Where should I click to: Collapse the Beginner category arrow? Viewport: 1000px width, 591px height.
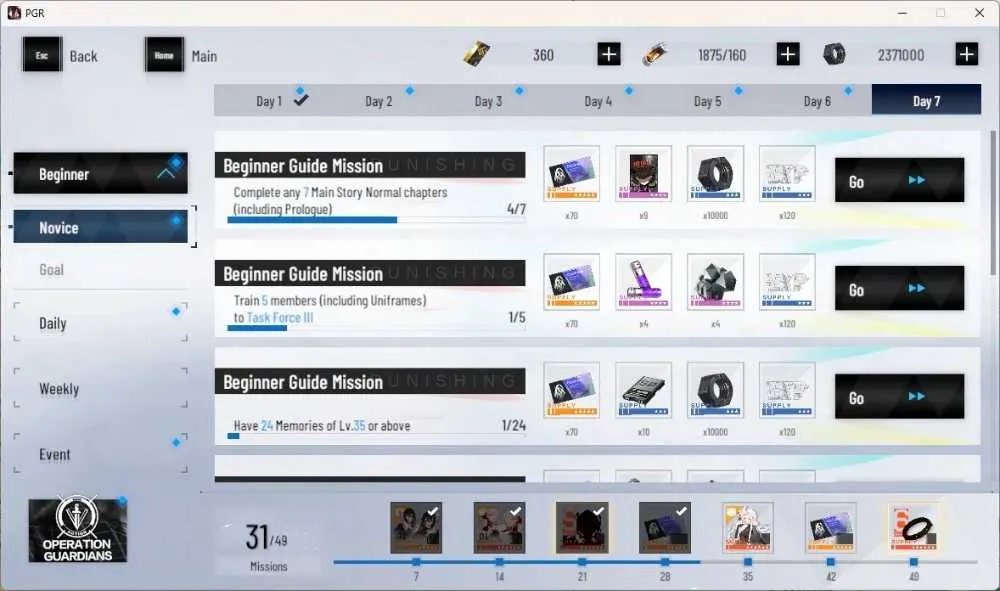coord(166,173)
